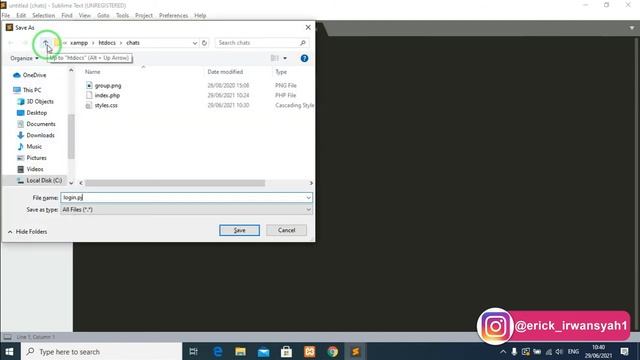Click the Cancel button
640x360 pixels.
(x=286, y=230)
